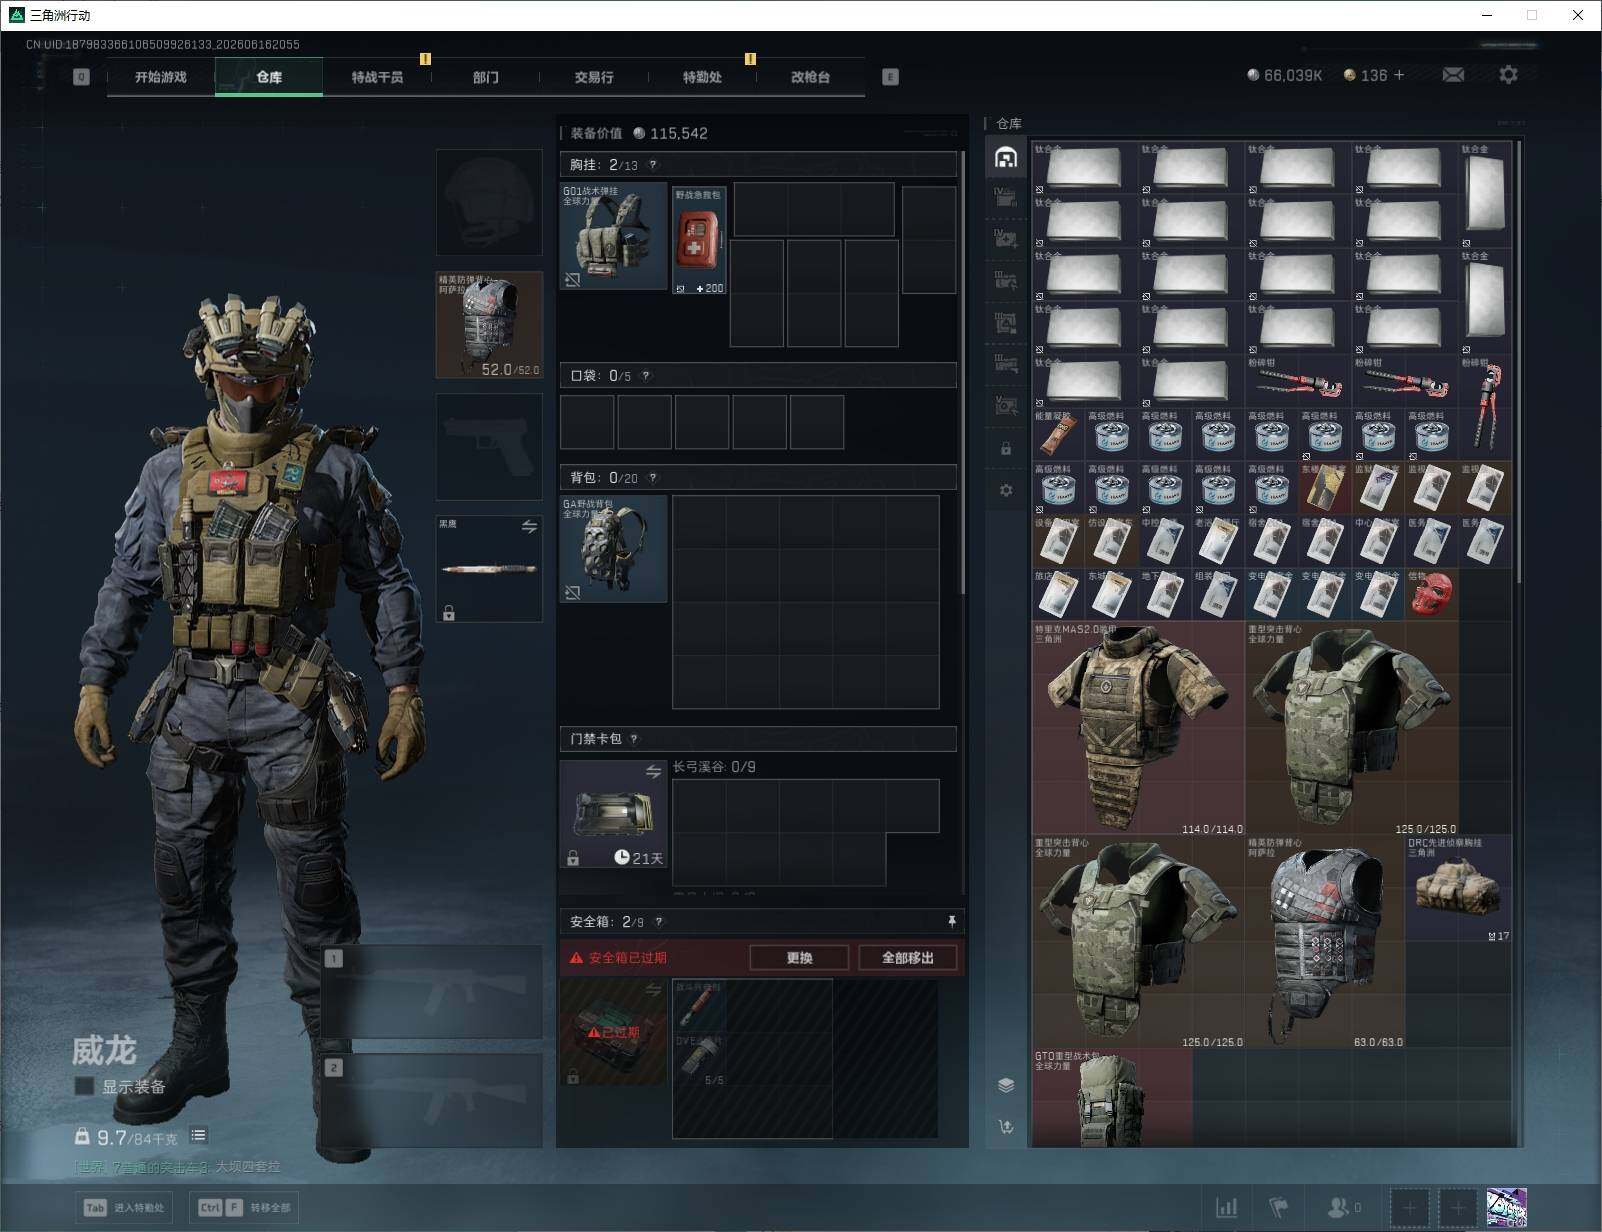Open the world chat message line
Image resolution: width=1602 pixels, height=1232 pixels.
tap(178, 1167)
